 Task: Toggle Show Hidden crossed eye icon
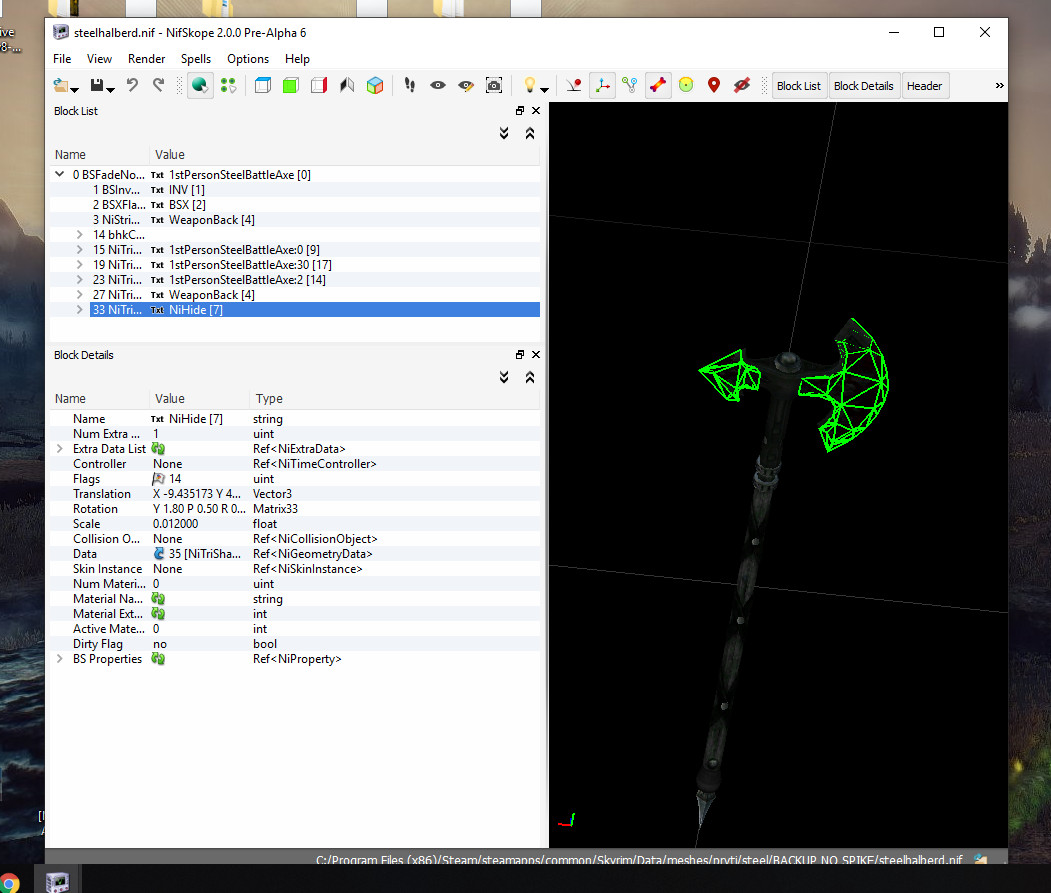(741, 85)
